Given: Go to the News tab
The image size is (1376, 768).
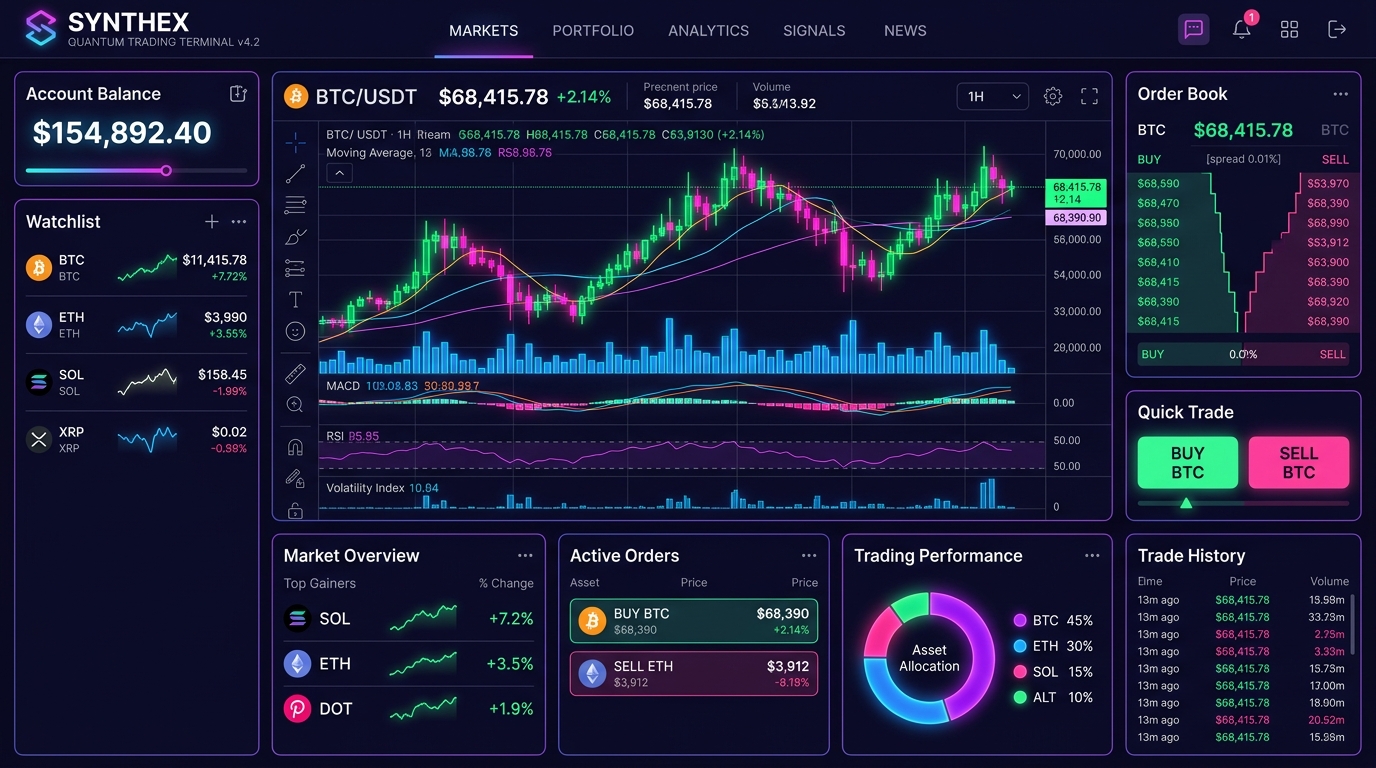Looking at the screenshot, I should [905, 31].
